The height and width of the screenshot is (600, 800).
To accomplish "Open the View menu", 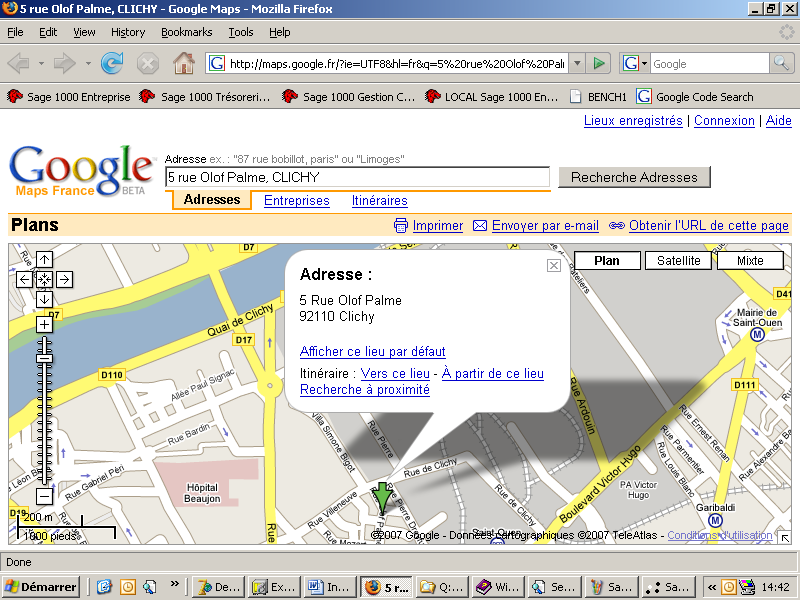I will pos(84,32).
